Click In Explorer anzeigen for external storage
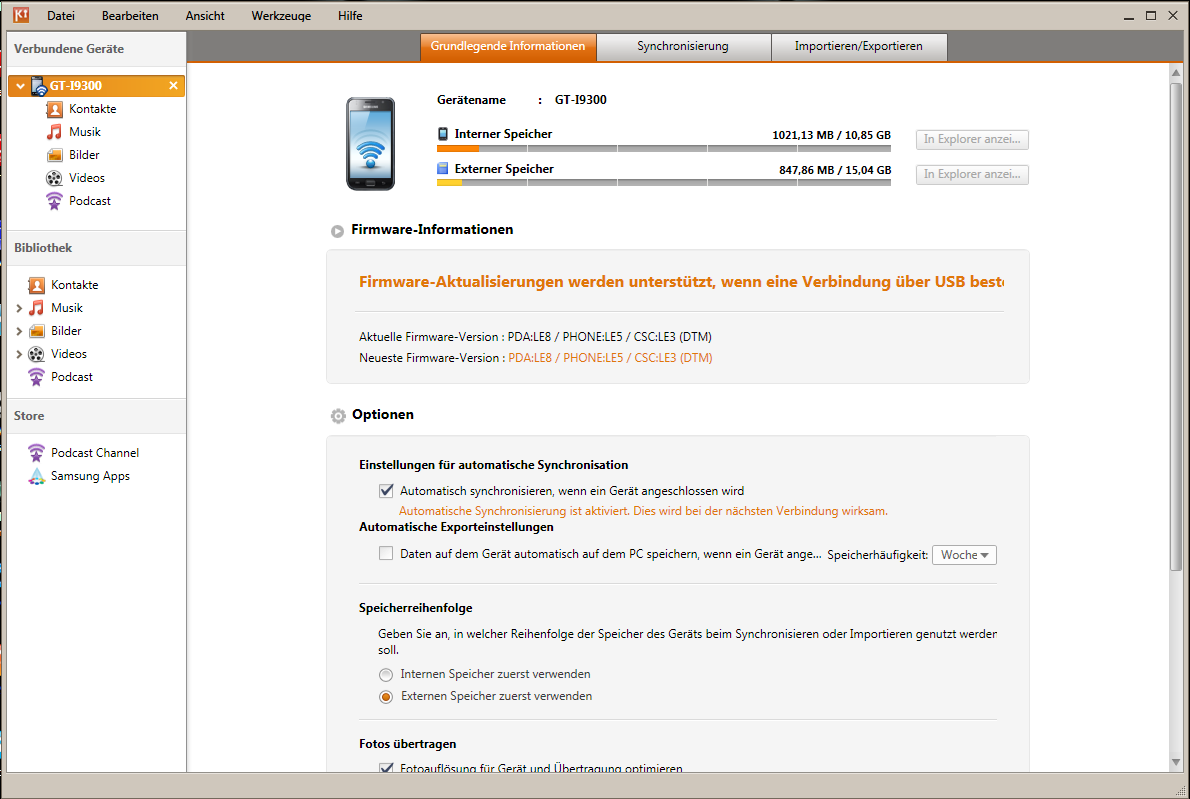Image resolution: width=1190 pixels, height=799 pixels. (x=972, y=174)
